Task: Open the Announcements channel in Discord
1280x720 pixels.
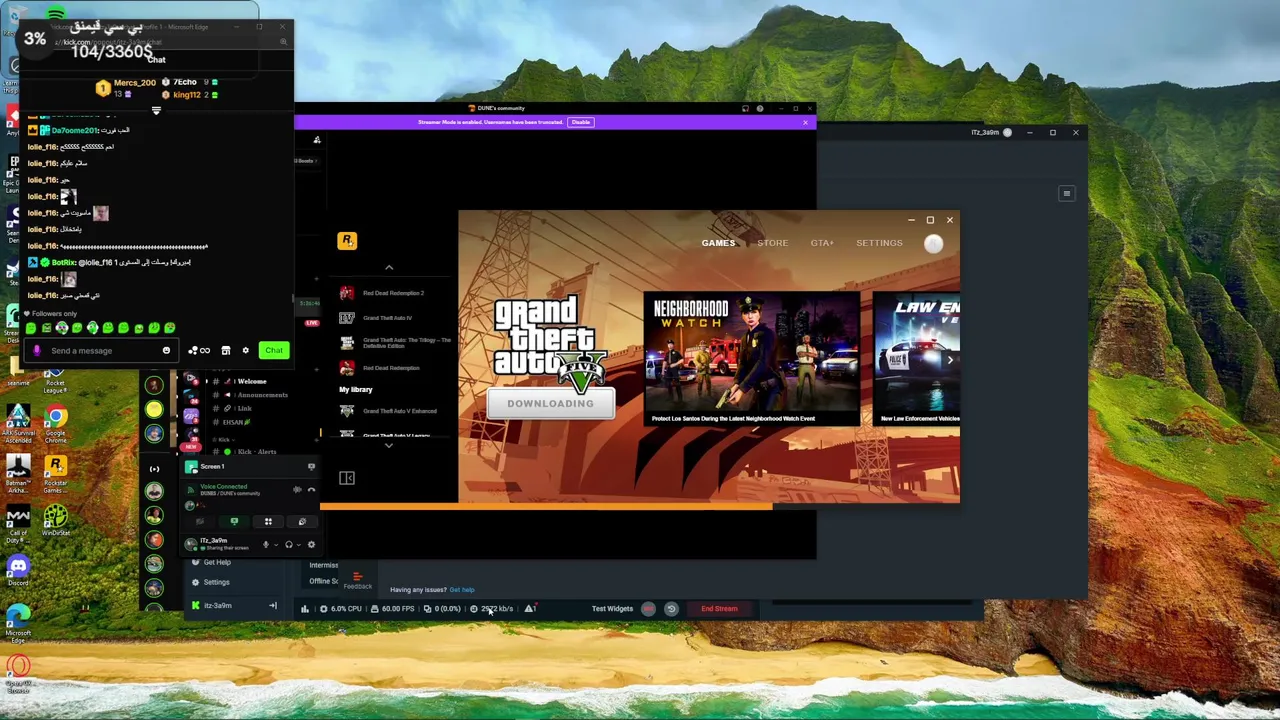Action: coord(250,395)
